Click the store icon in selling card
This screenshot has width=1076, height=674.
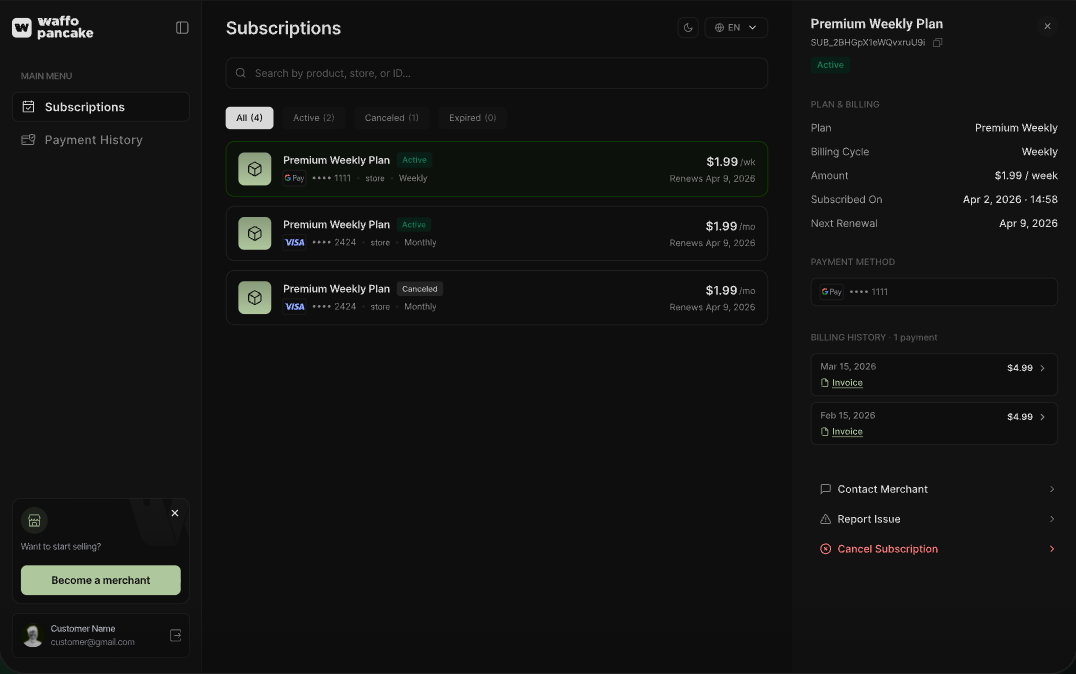34,521
